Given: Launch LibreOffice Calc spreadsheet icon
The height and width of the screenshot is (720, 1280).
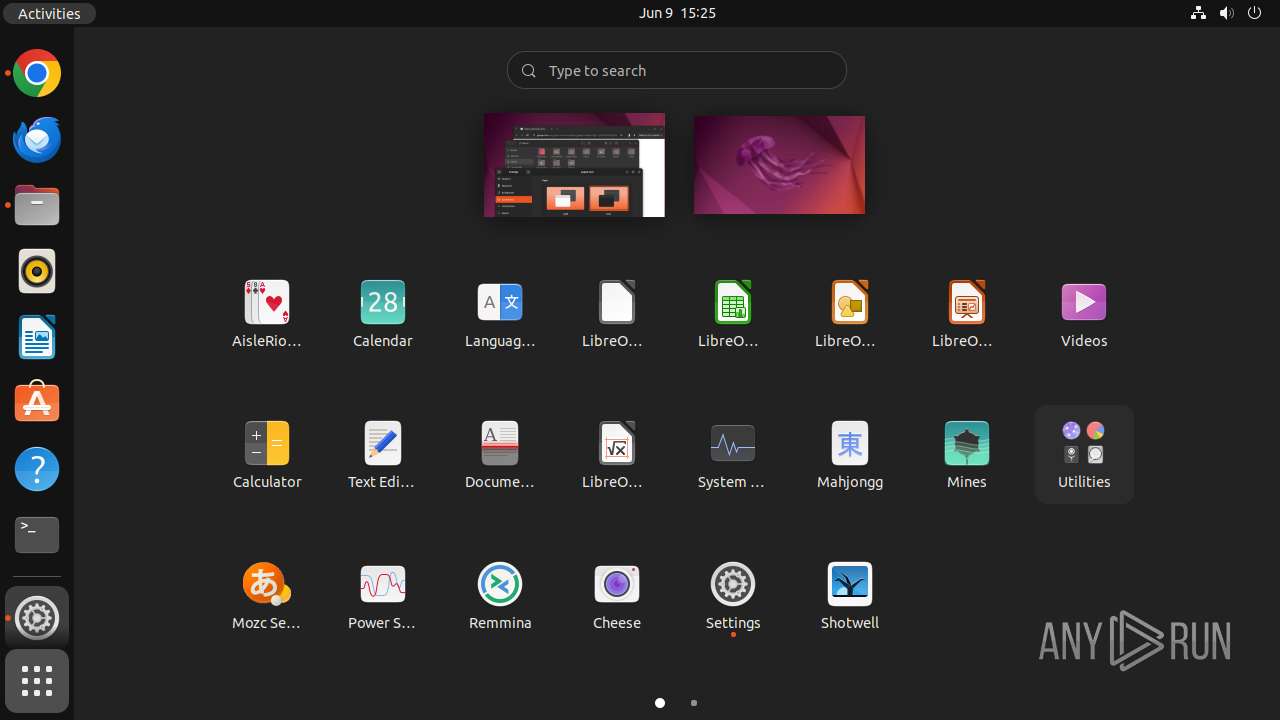Looking at the screenshot, I should (x=733, y=314).
